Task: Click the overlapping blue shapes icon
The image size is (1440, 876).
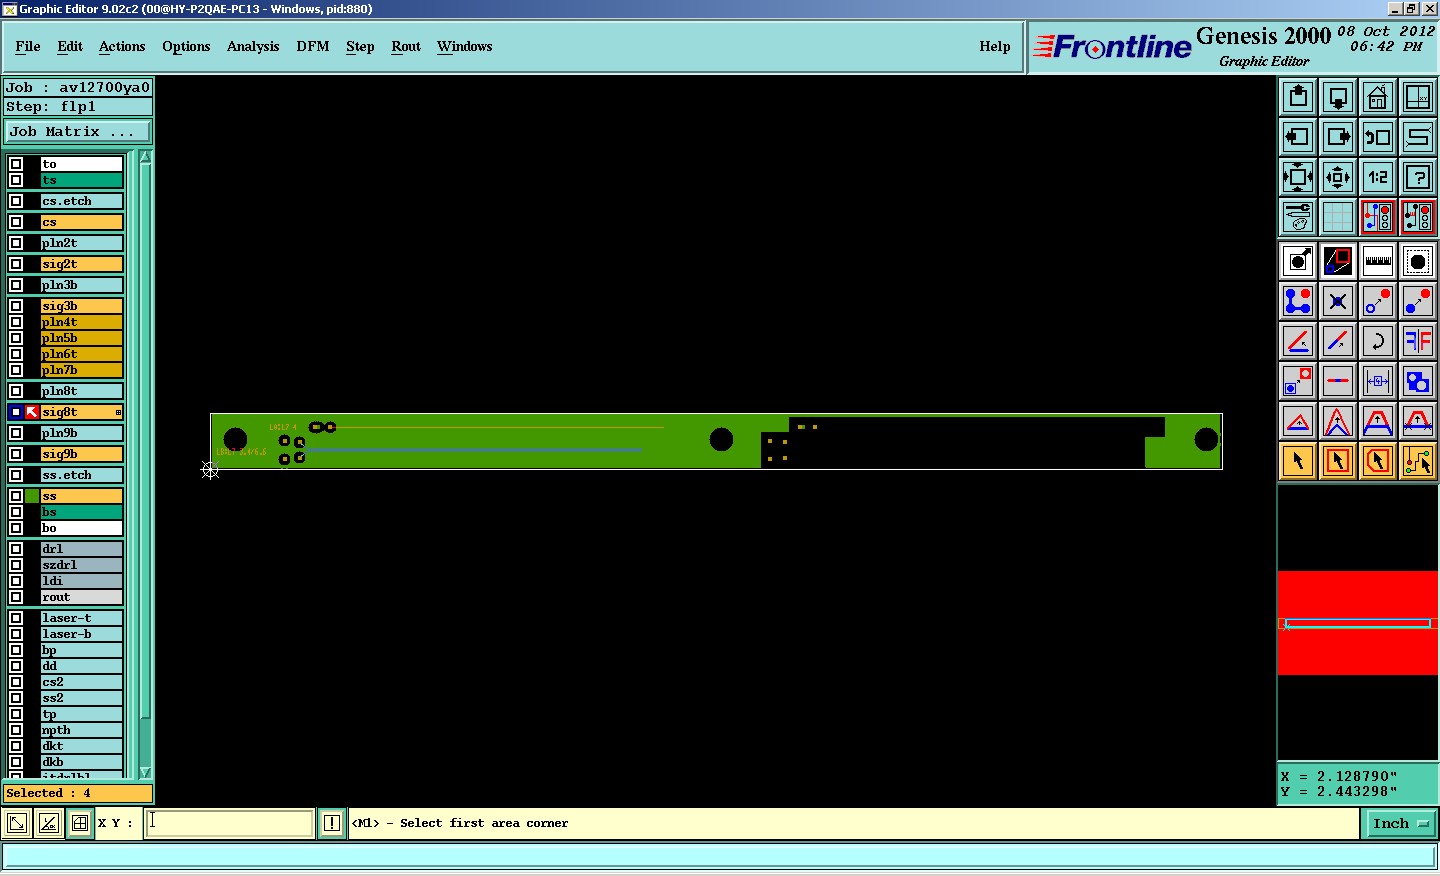Action: pos(1418,381)
